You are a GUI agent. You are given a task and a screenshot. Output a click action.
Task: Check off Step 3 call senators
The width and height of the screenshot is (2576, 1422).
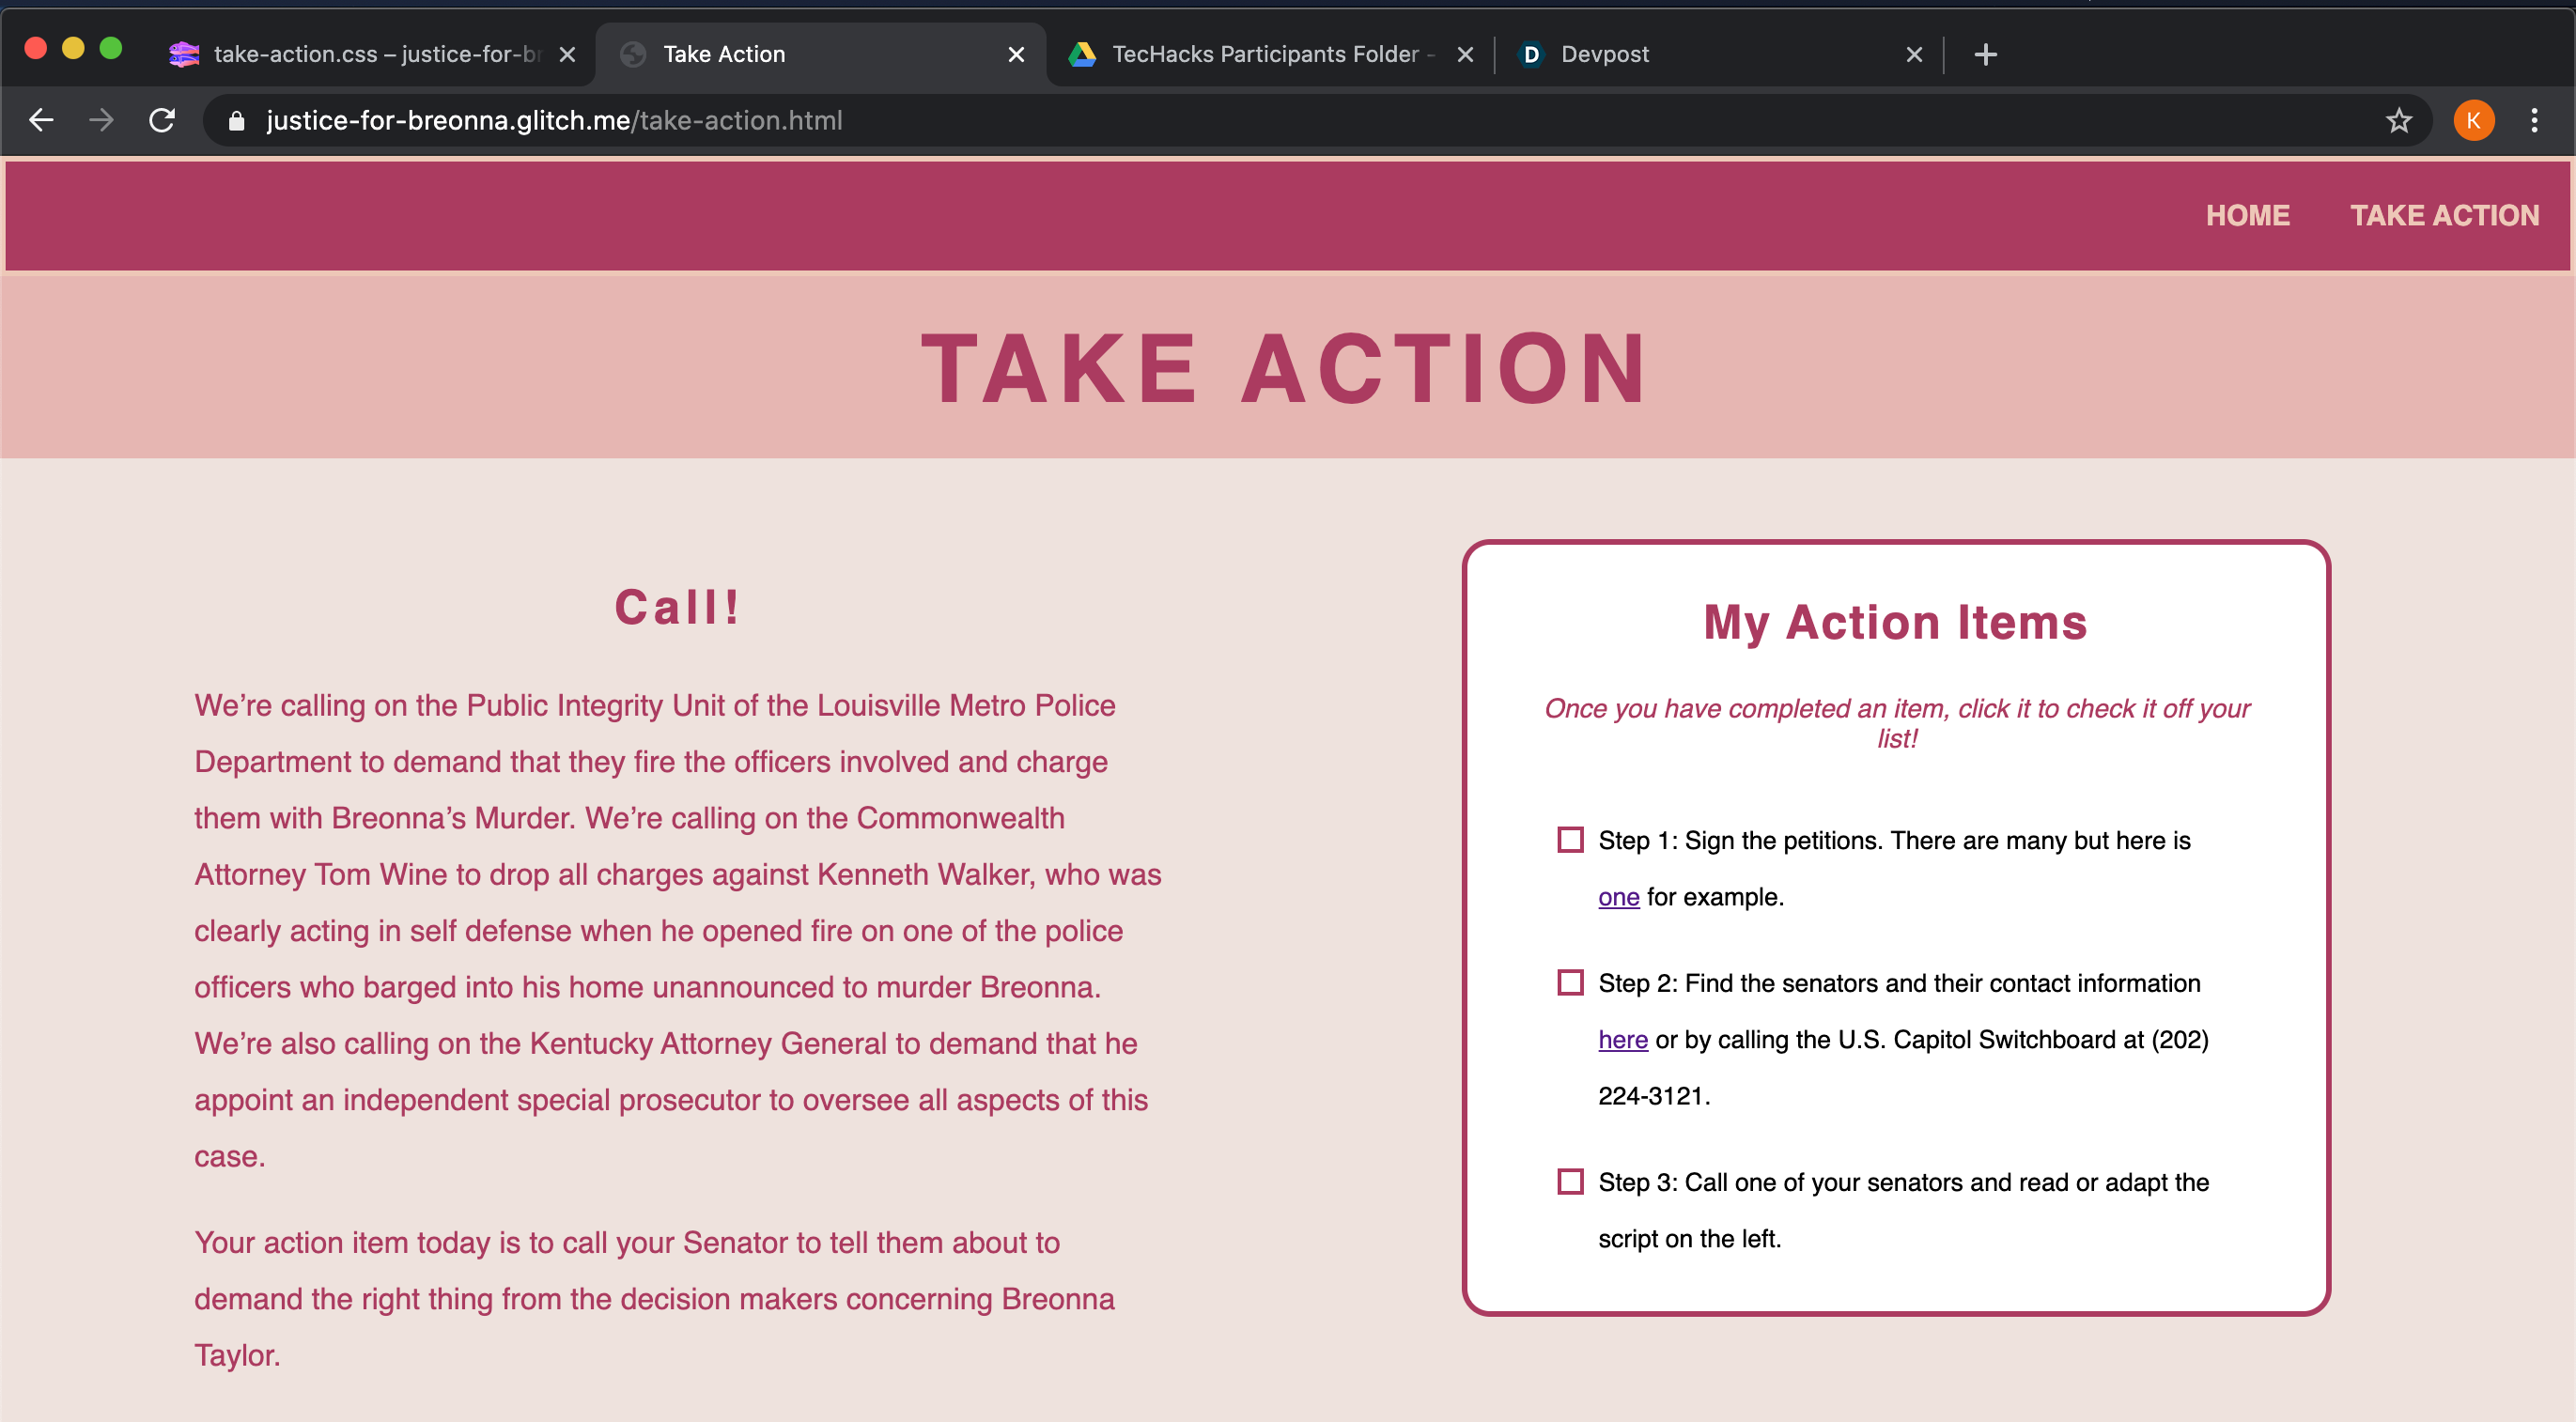(1570, 1181)
